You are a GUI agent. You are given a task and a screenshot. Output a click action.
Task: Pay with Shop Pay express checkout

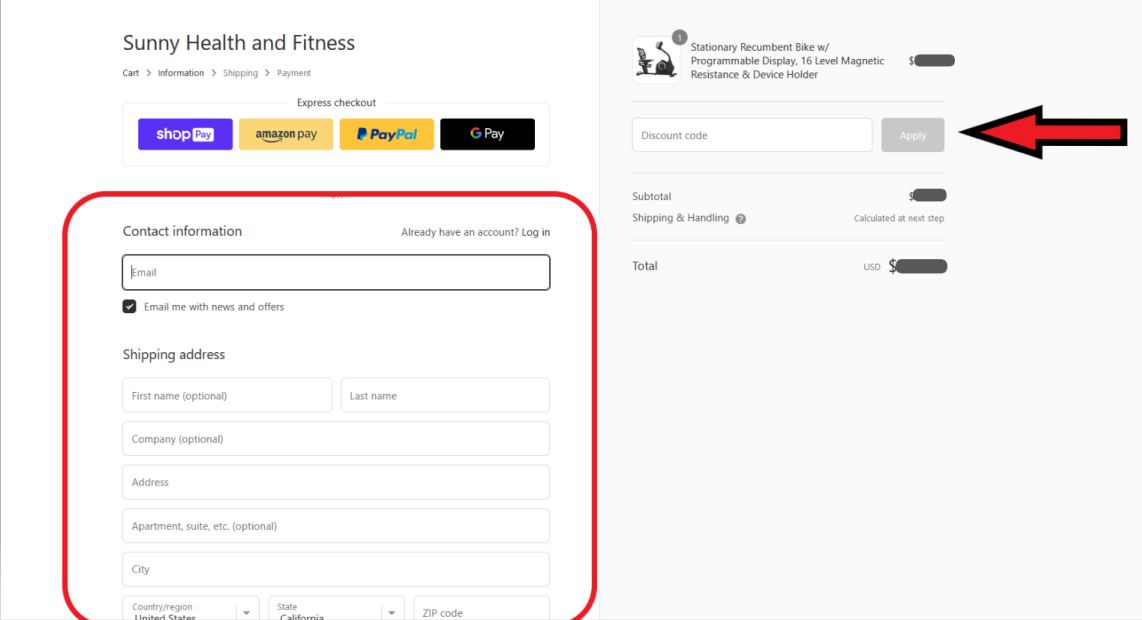point(185,134)
